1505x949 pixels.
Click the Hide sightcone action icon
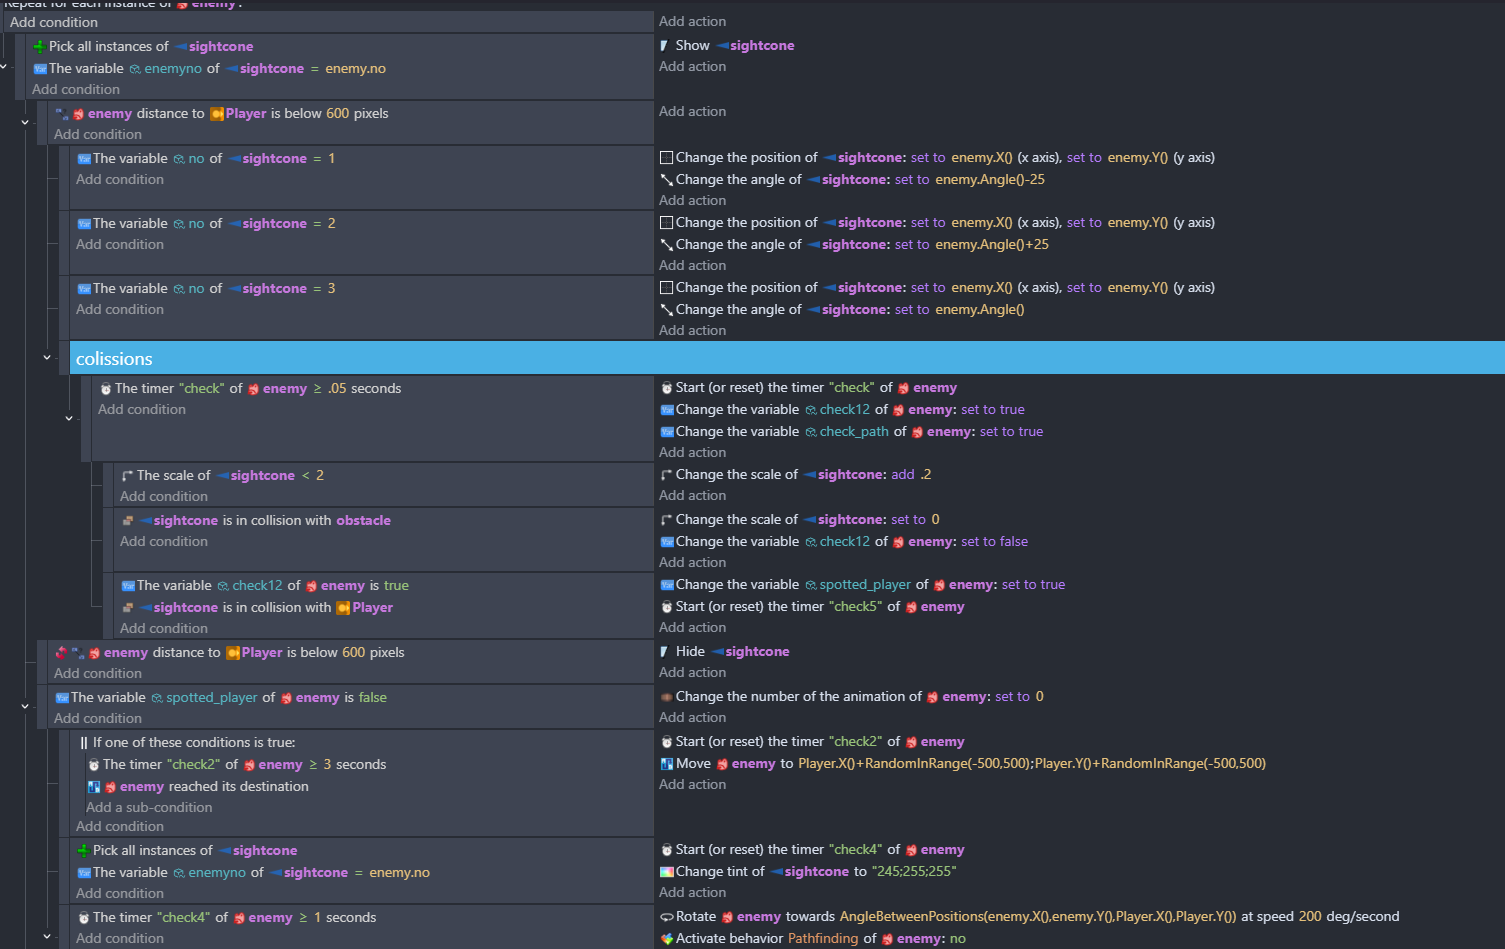(x=664, y=652)
